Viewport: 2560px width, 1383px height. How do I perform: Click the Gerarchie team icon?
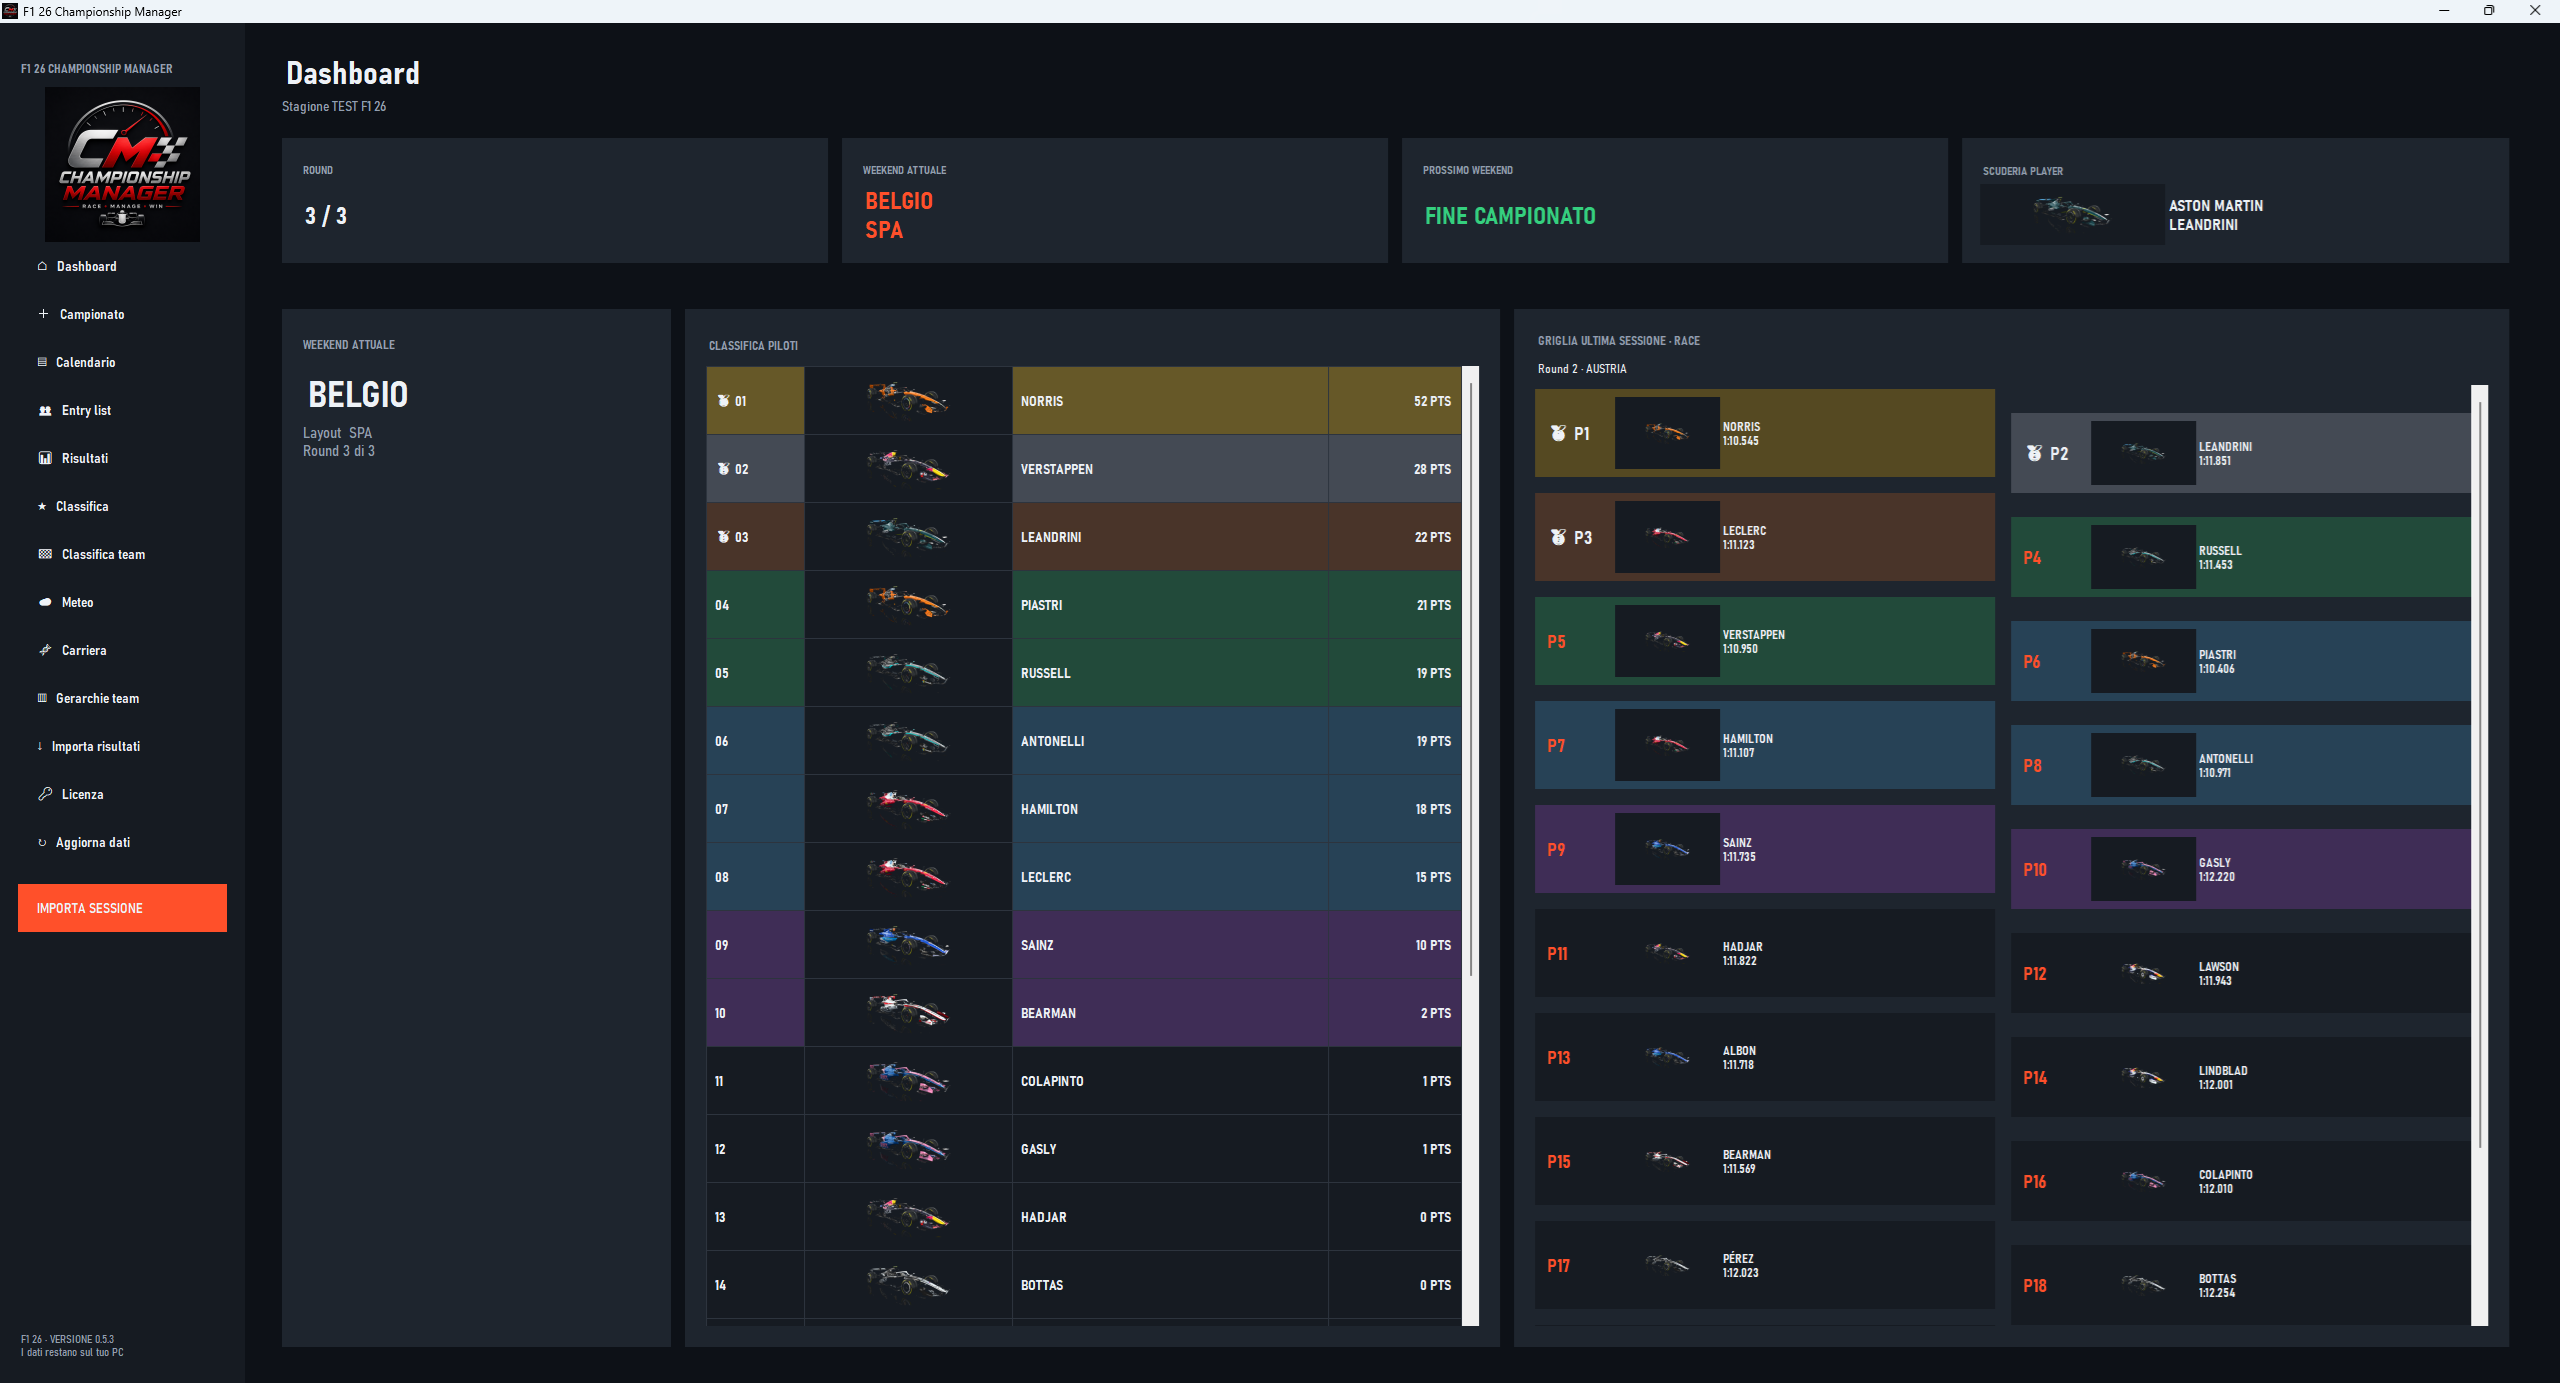coord(42,698)
